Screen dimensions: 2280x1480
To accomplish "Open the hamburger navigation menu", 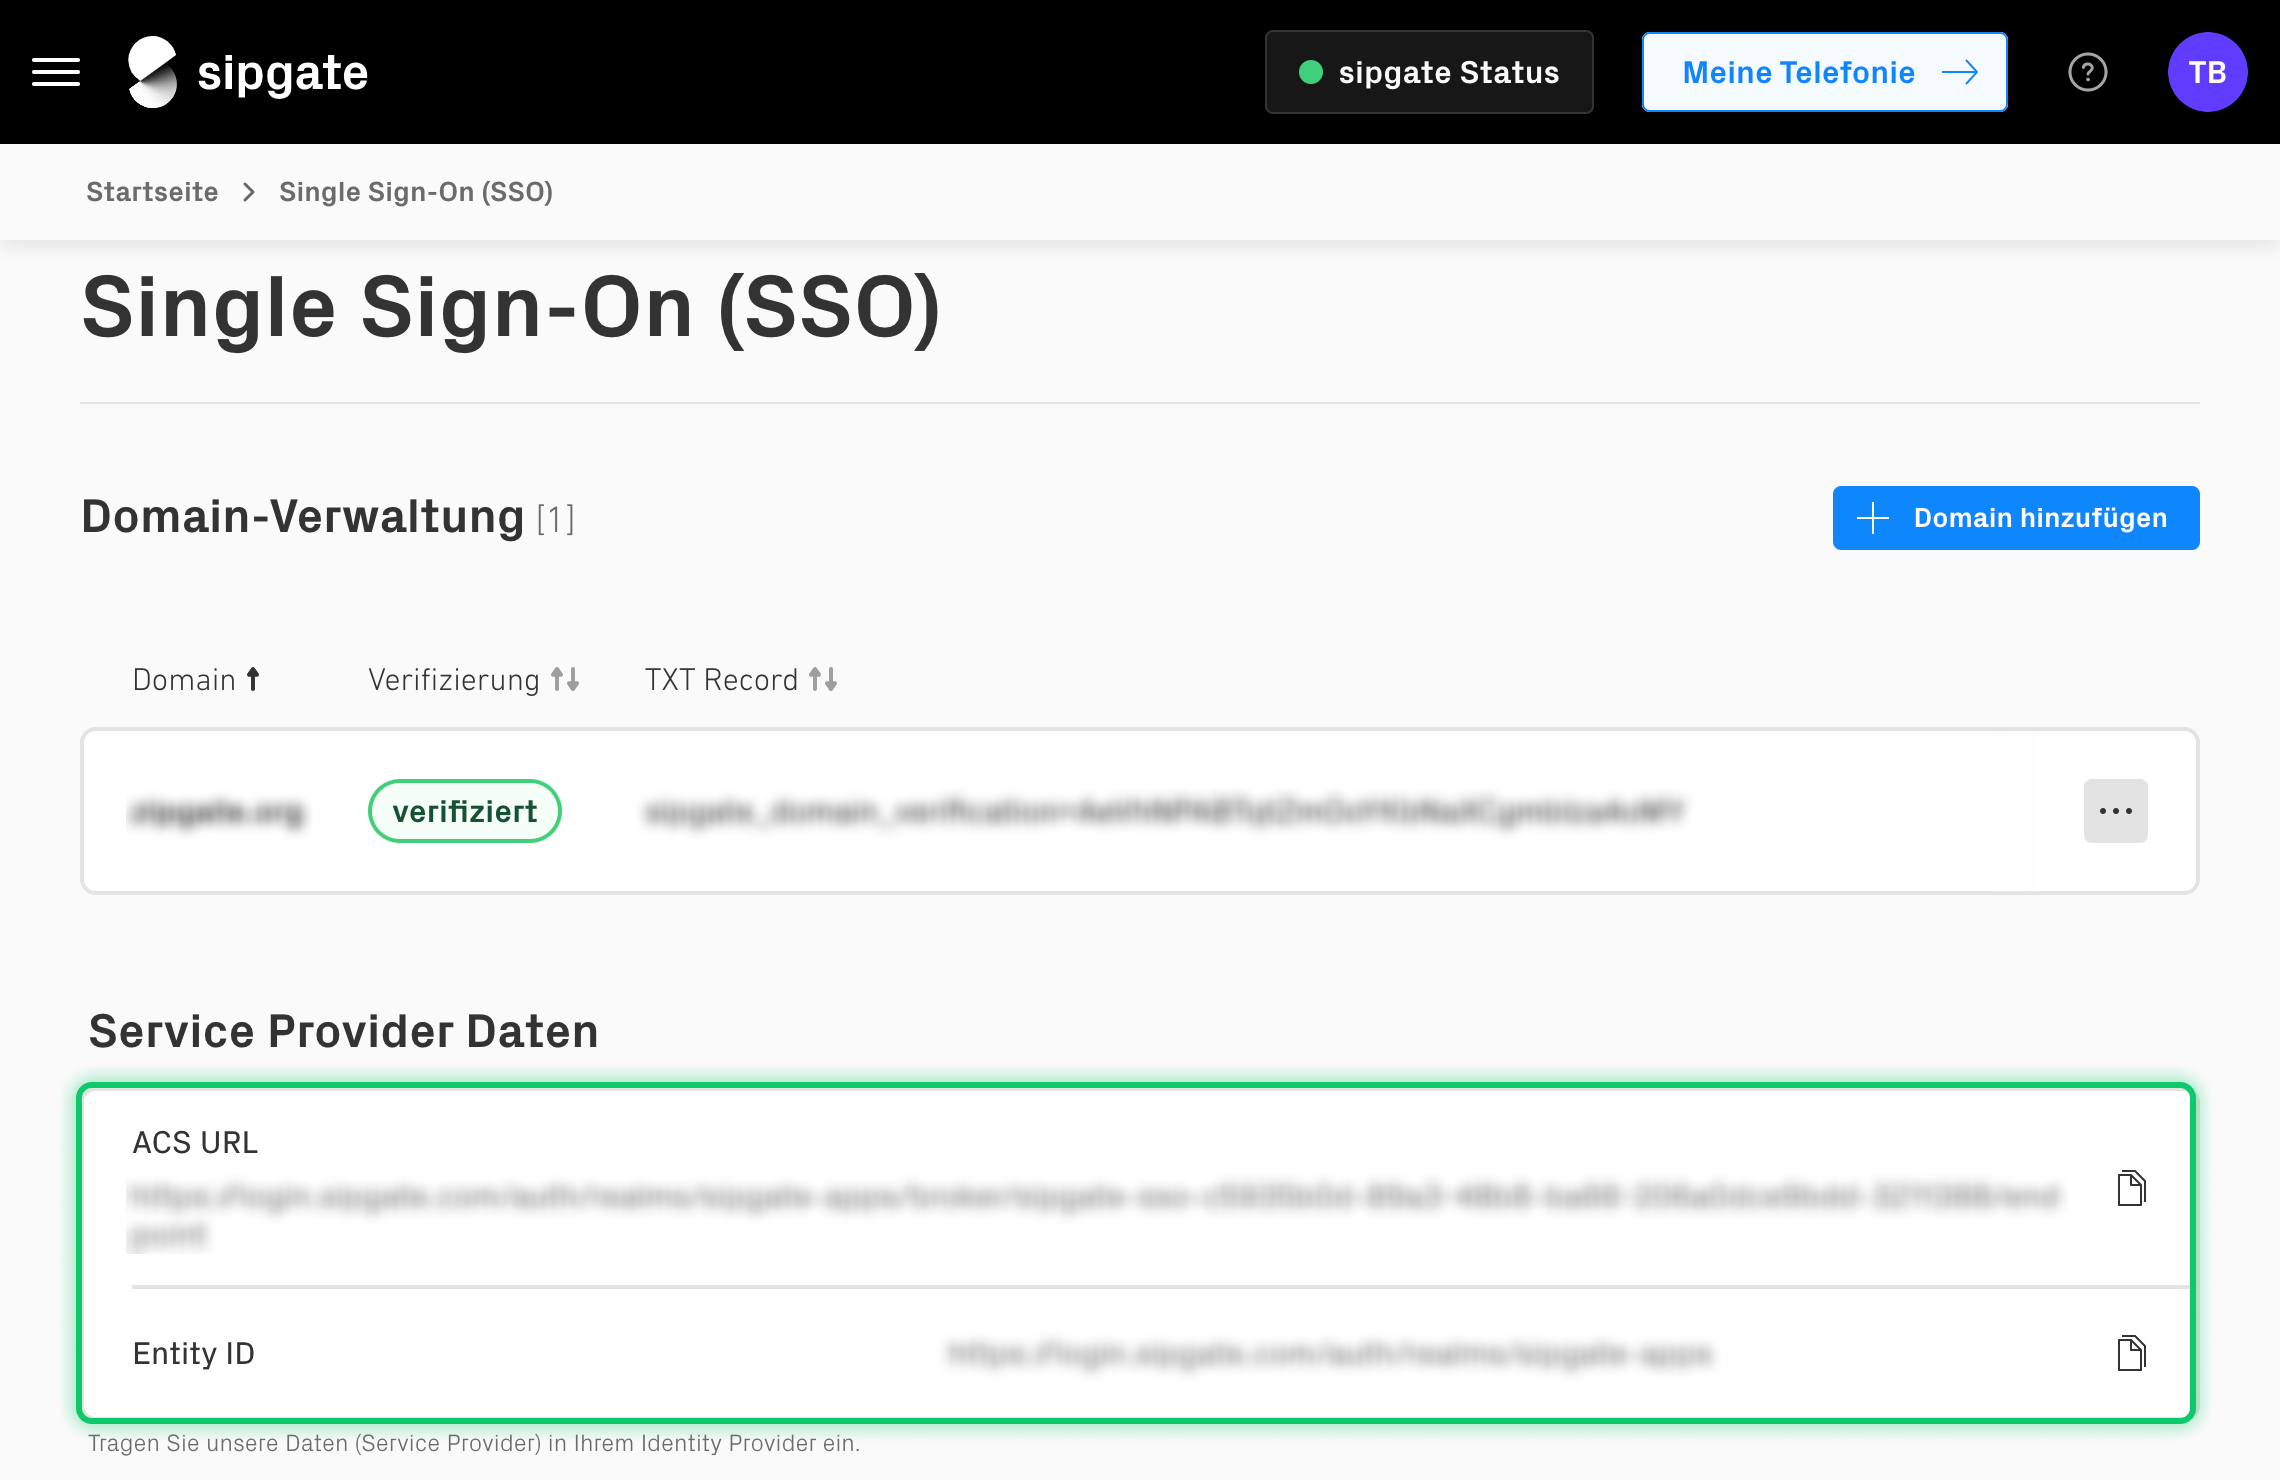I will click(x=56, y=72).
